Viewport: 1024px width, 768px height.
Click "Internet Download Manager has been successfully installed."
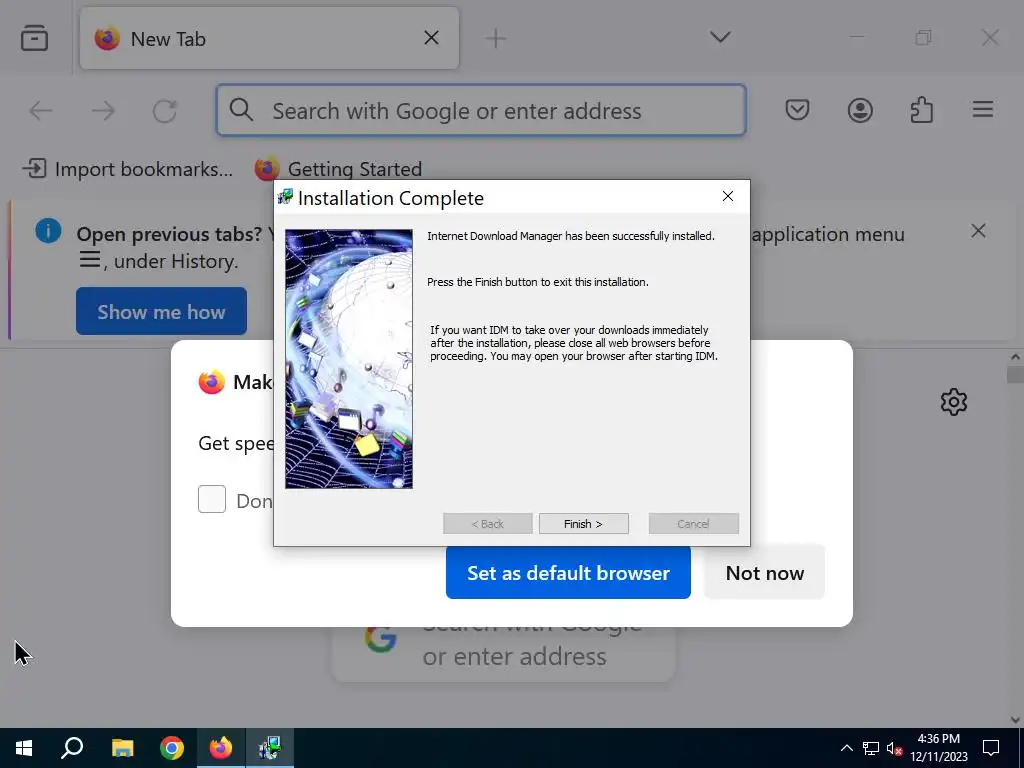tap(571, 236)
